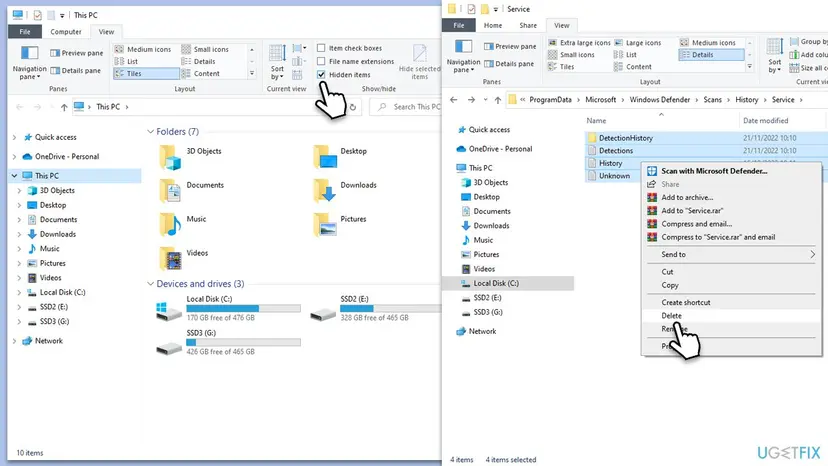Open the Pictures folder tile
Image resolution: width=828 pixels, height=466 pixels.
(340, 225)
